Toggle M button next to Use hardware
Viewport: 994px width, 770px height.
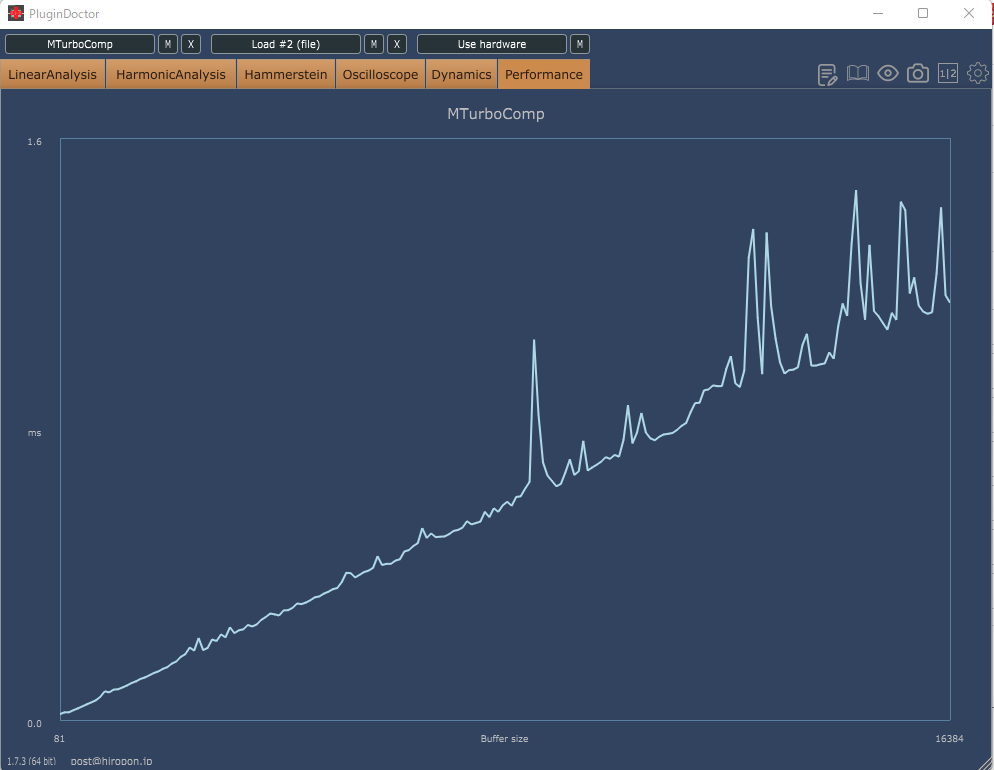[x=579, y=44]
